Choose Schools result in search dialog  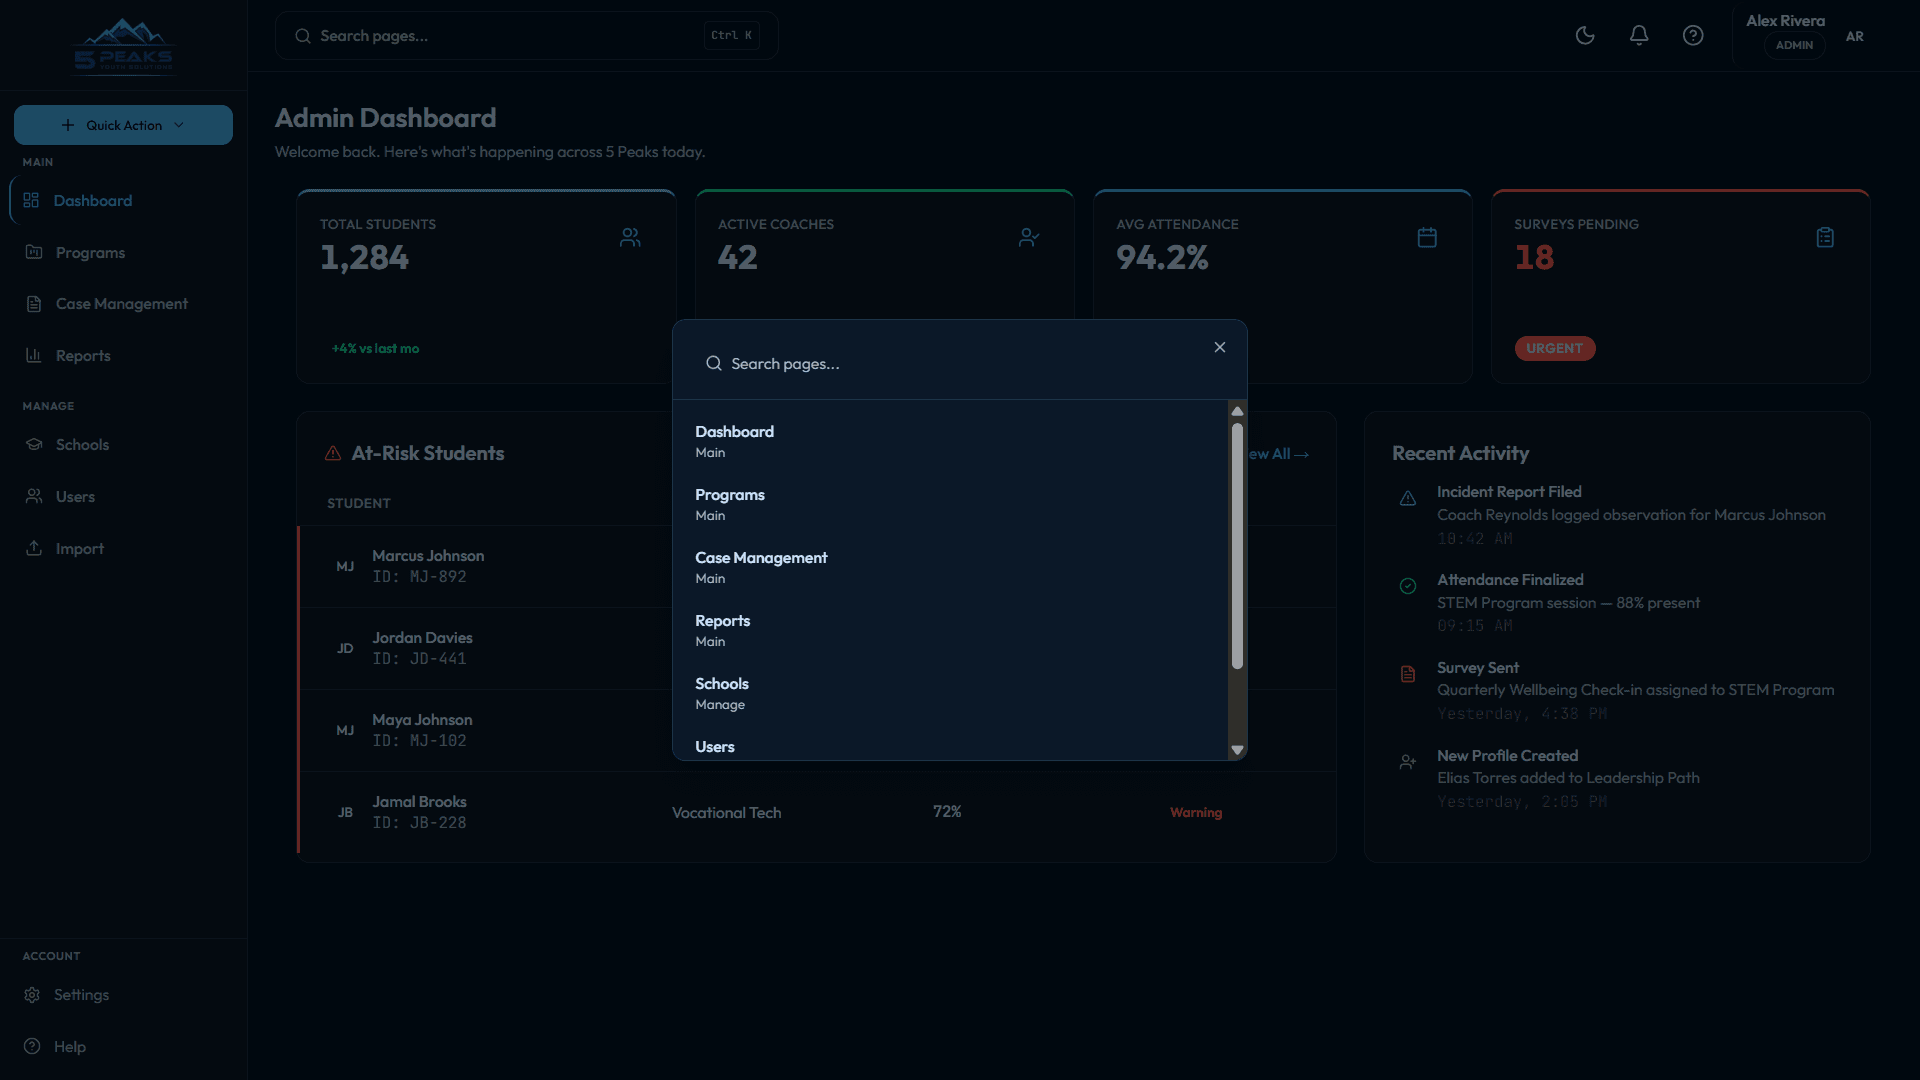click(x=950, y=693)
